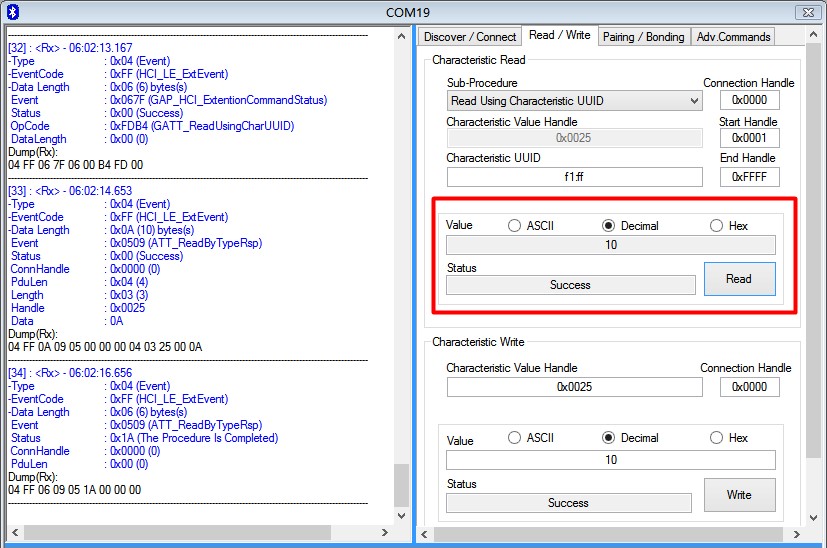Click the greyed Characteristic Value Handle 0x0025 in Read
Viewport: 827px width, 548px height.
pyautogui.click(x=574, y=138)
